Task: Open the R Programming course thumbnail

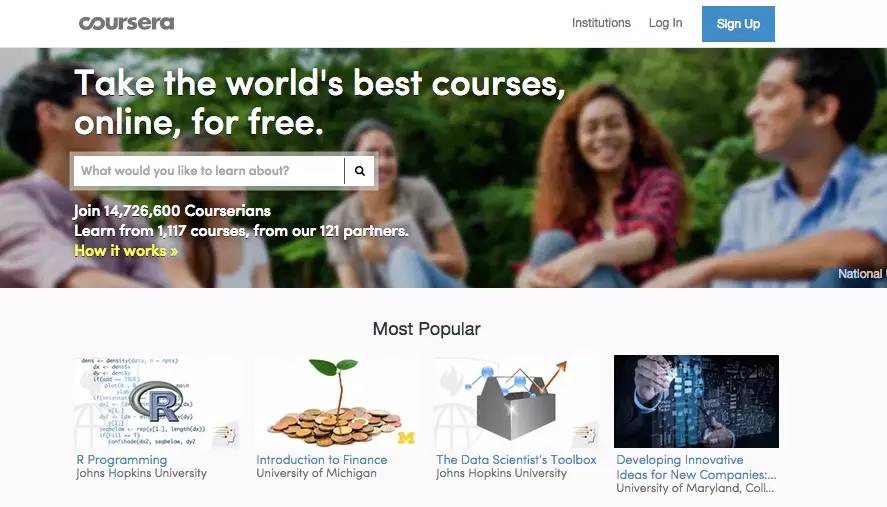Action: [158, 402]
